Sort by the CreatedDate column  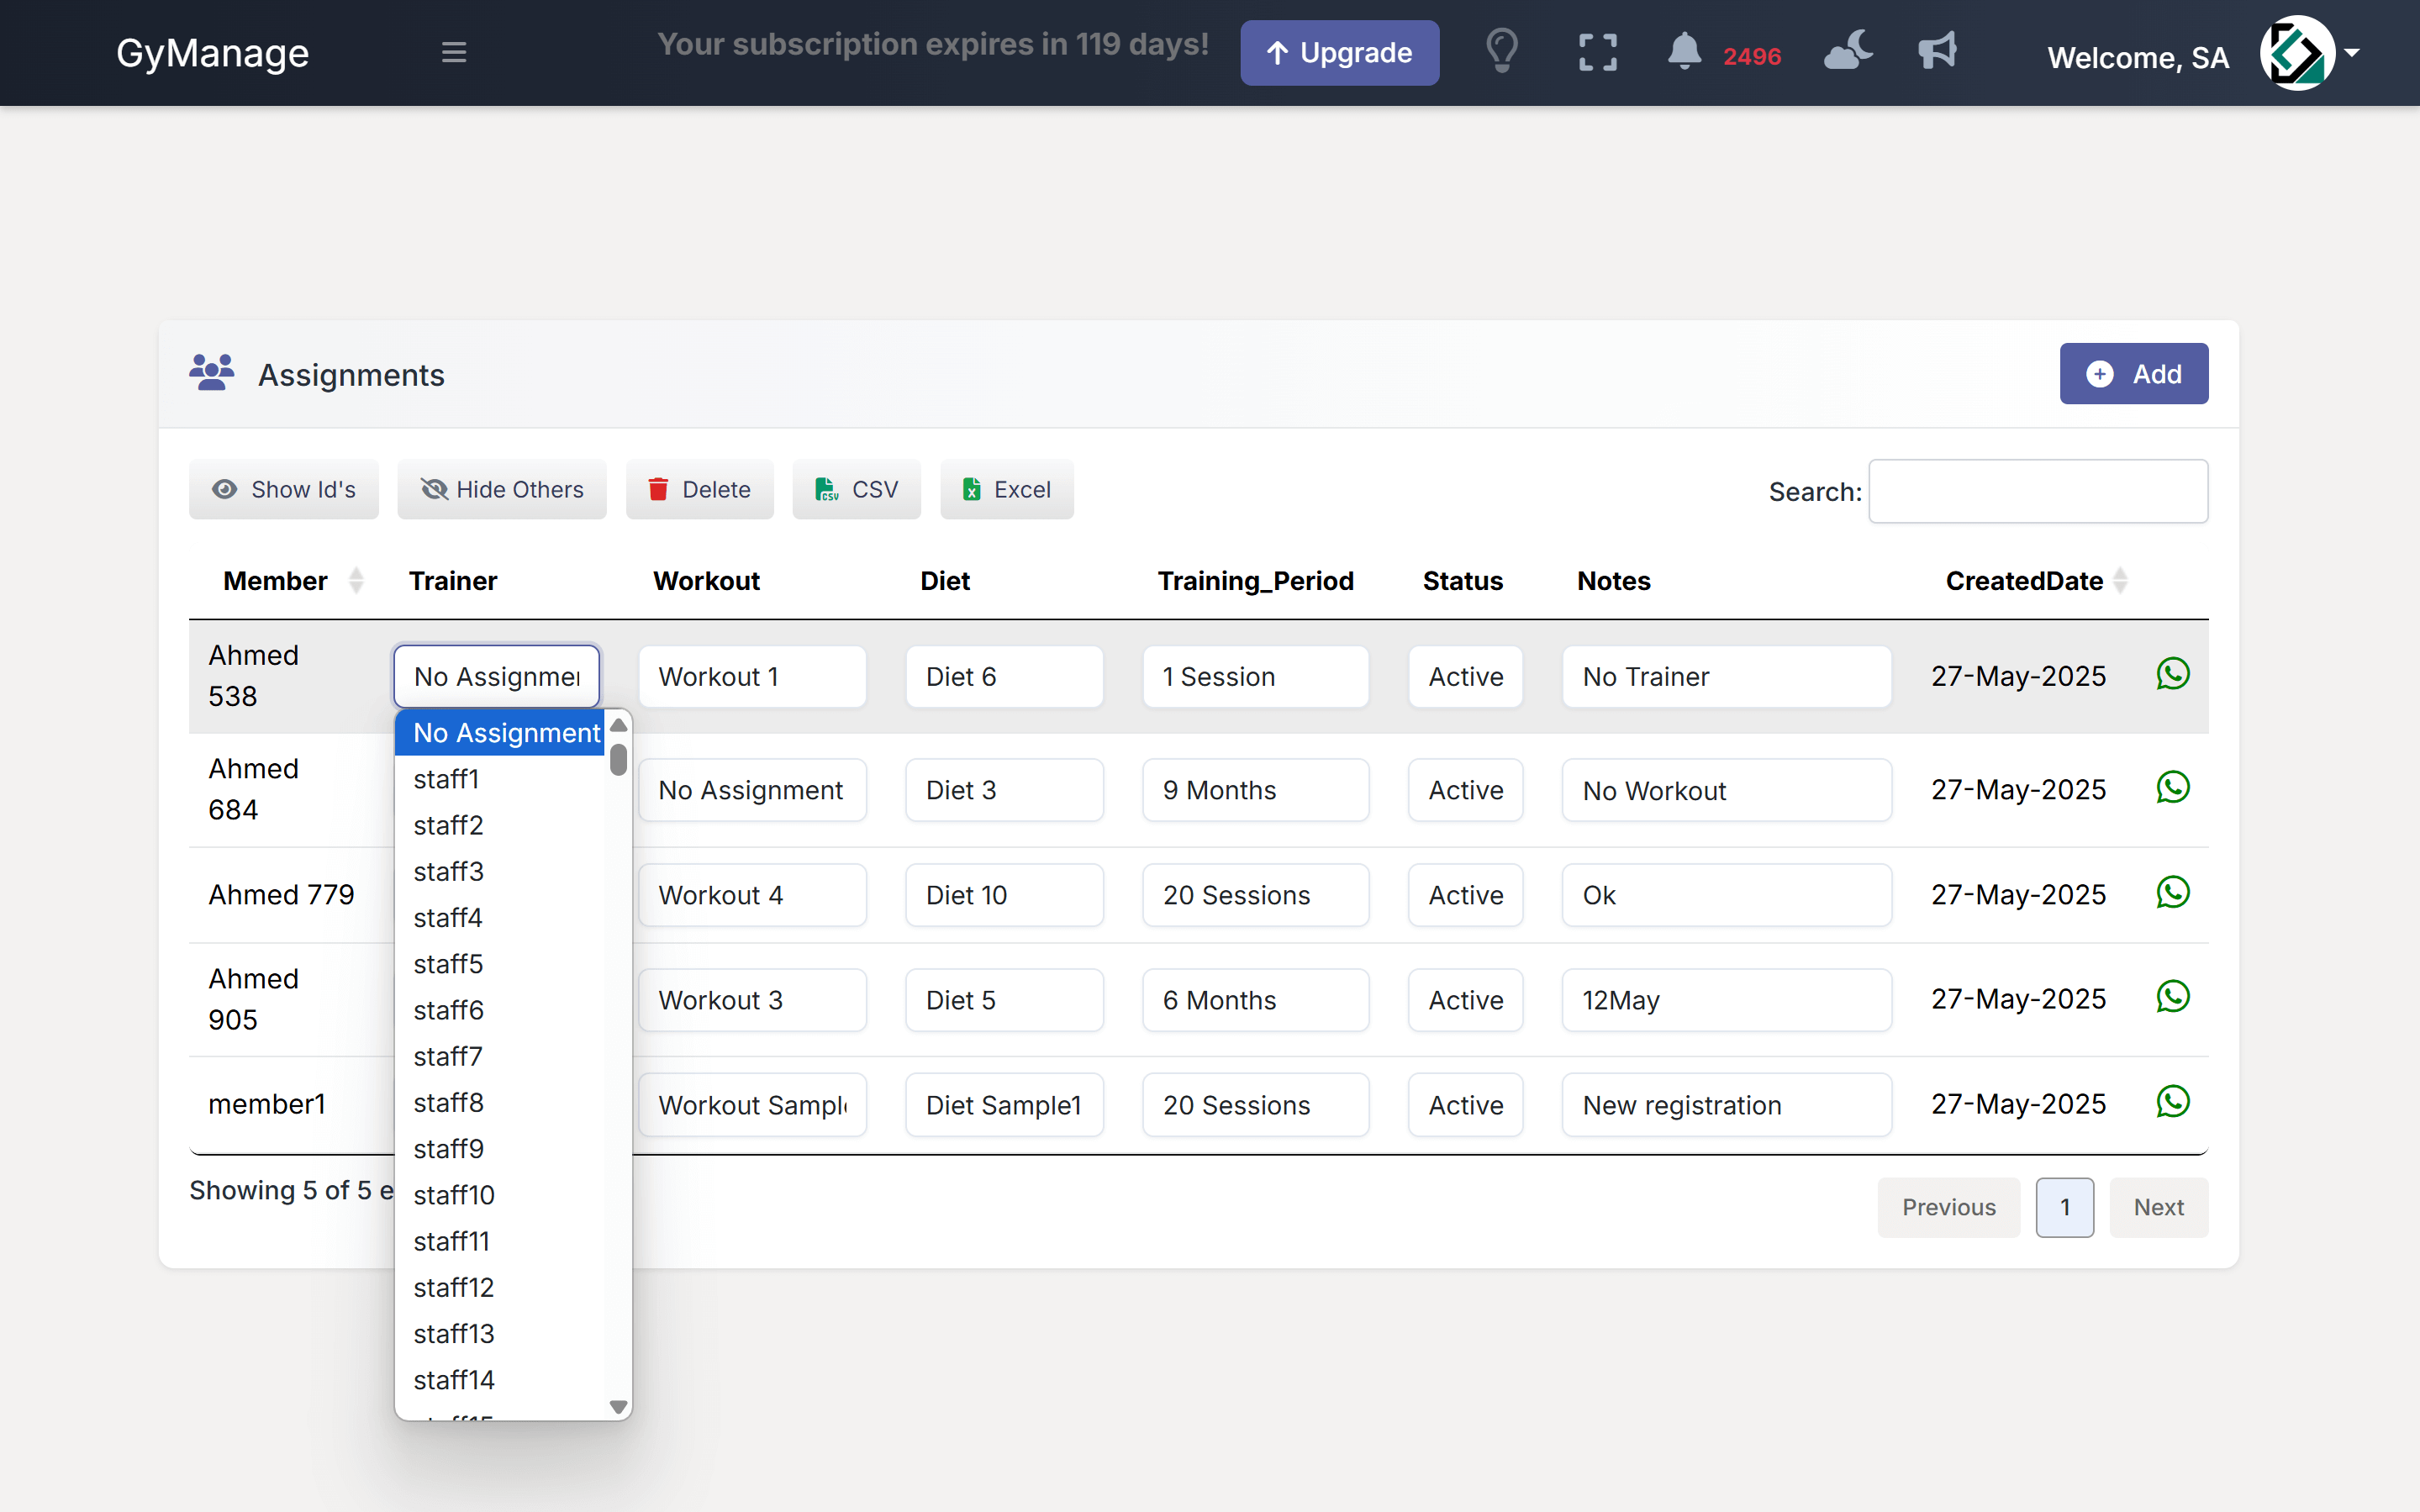tap(2036, 581)
